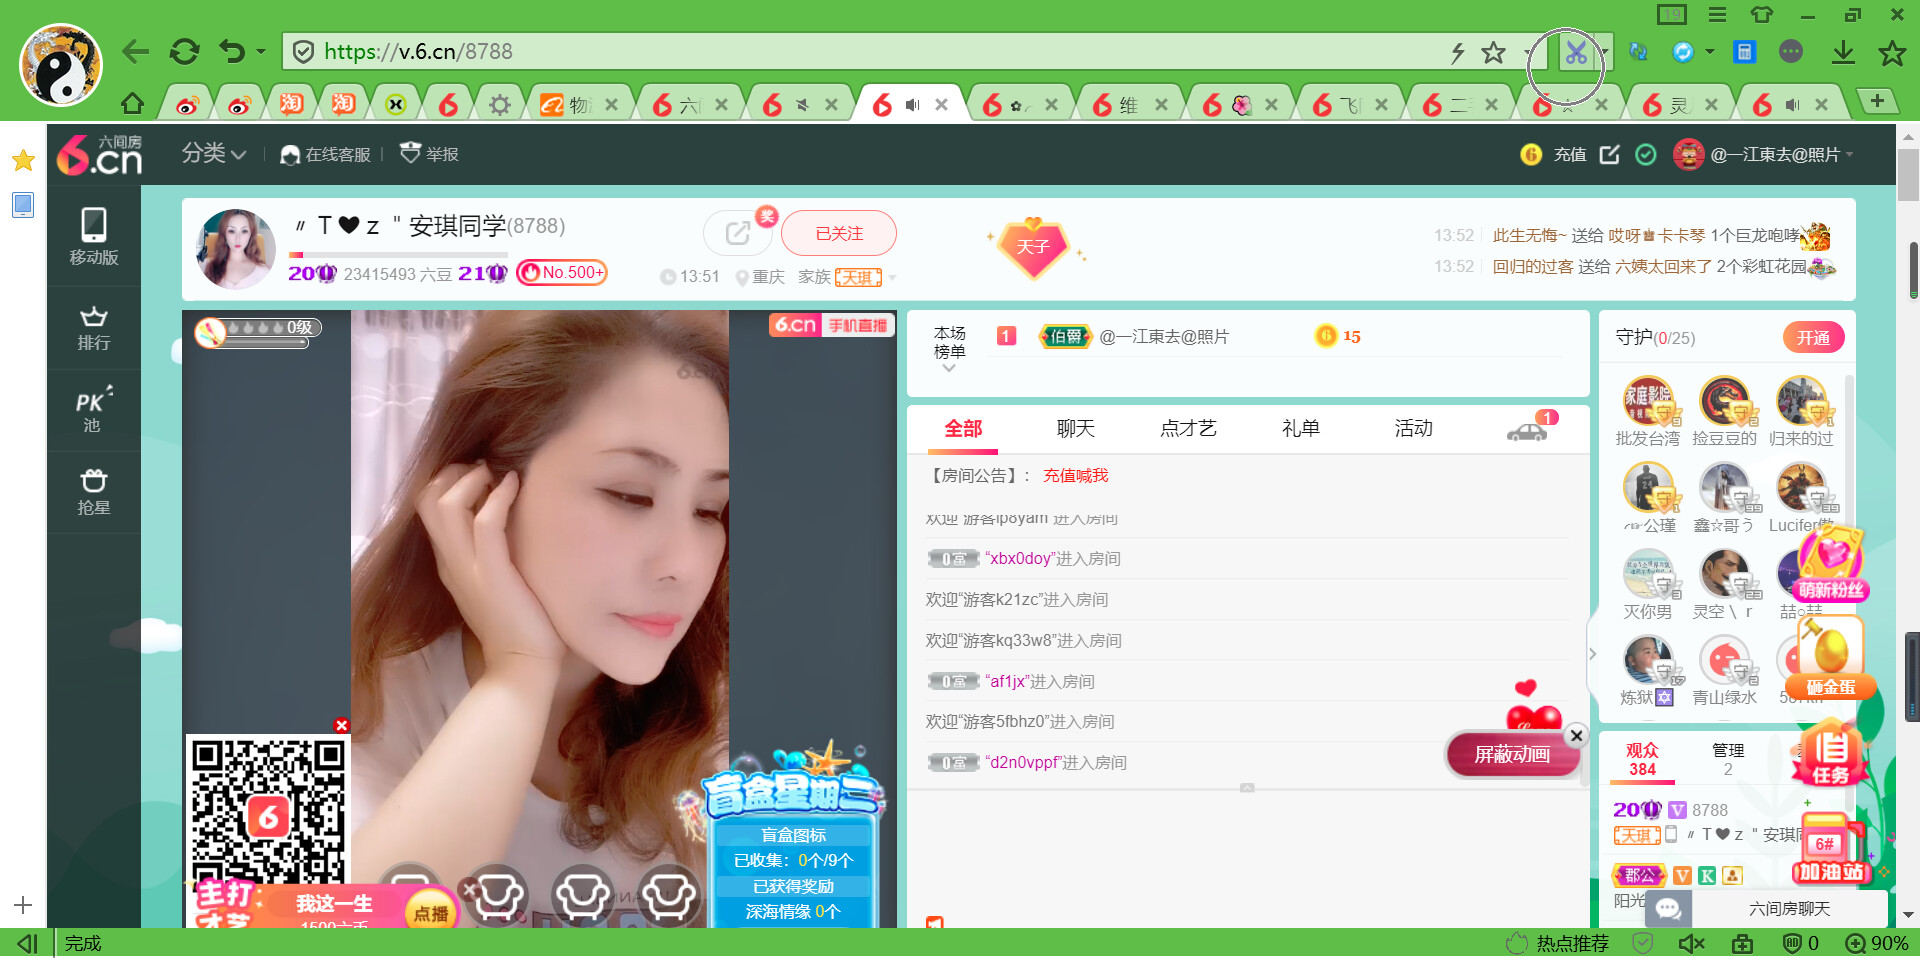Select the 管理 2 managers tab
Screen dimensions: 1920x958
click(1727, 759)
